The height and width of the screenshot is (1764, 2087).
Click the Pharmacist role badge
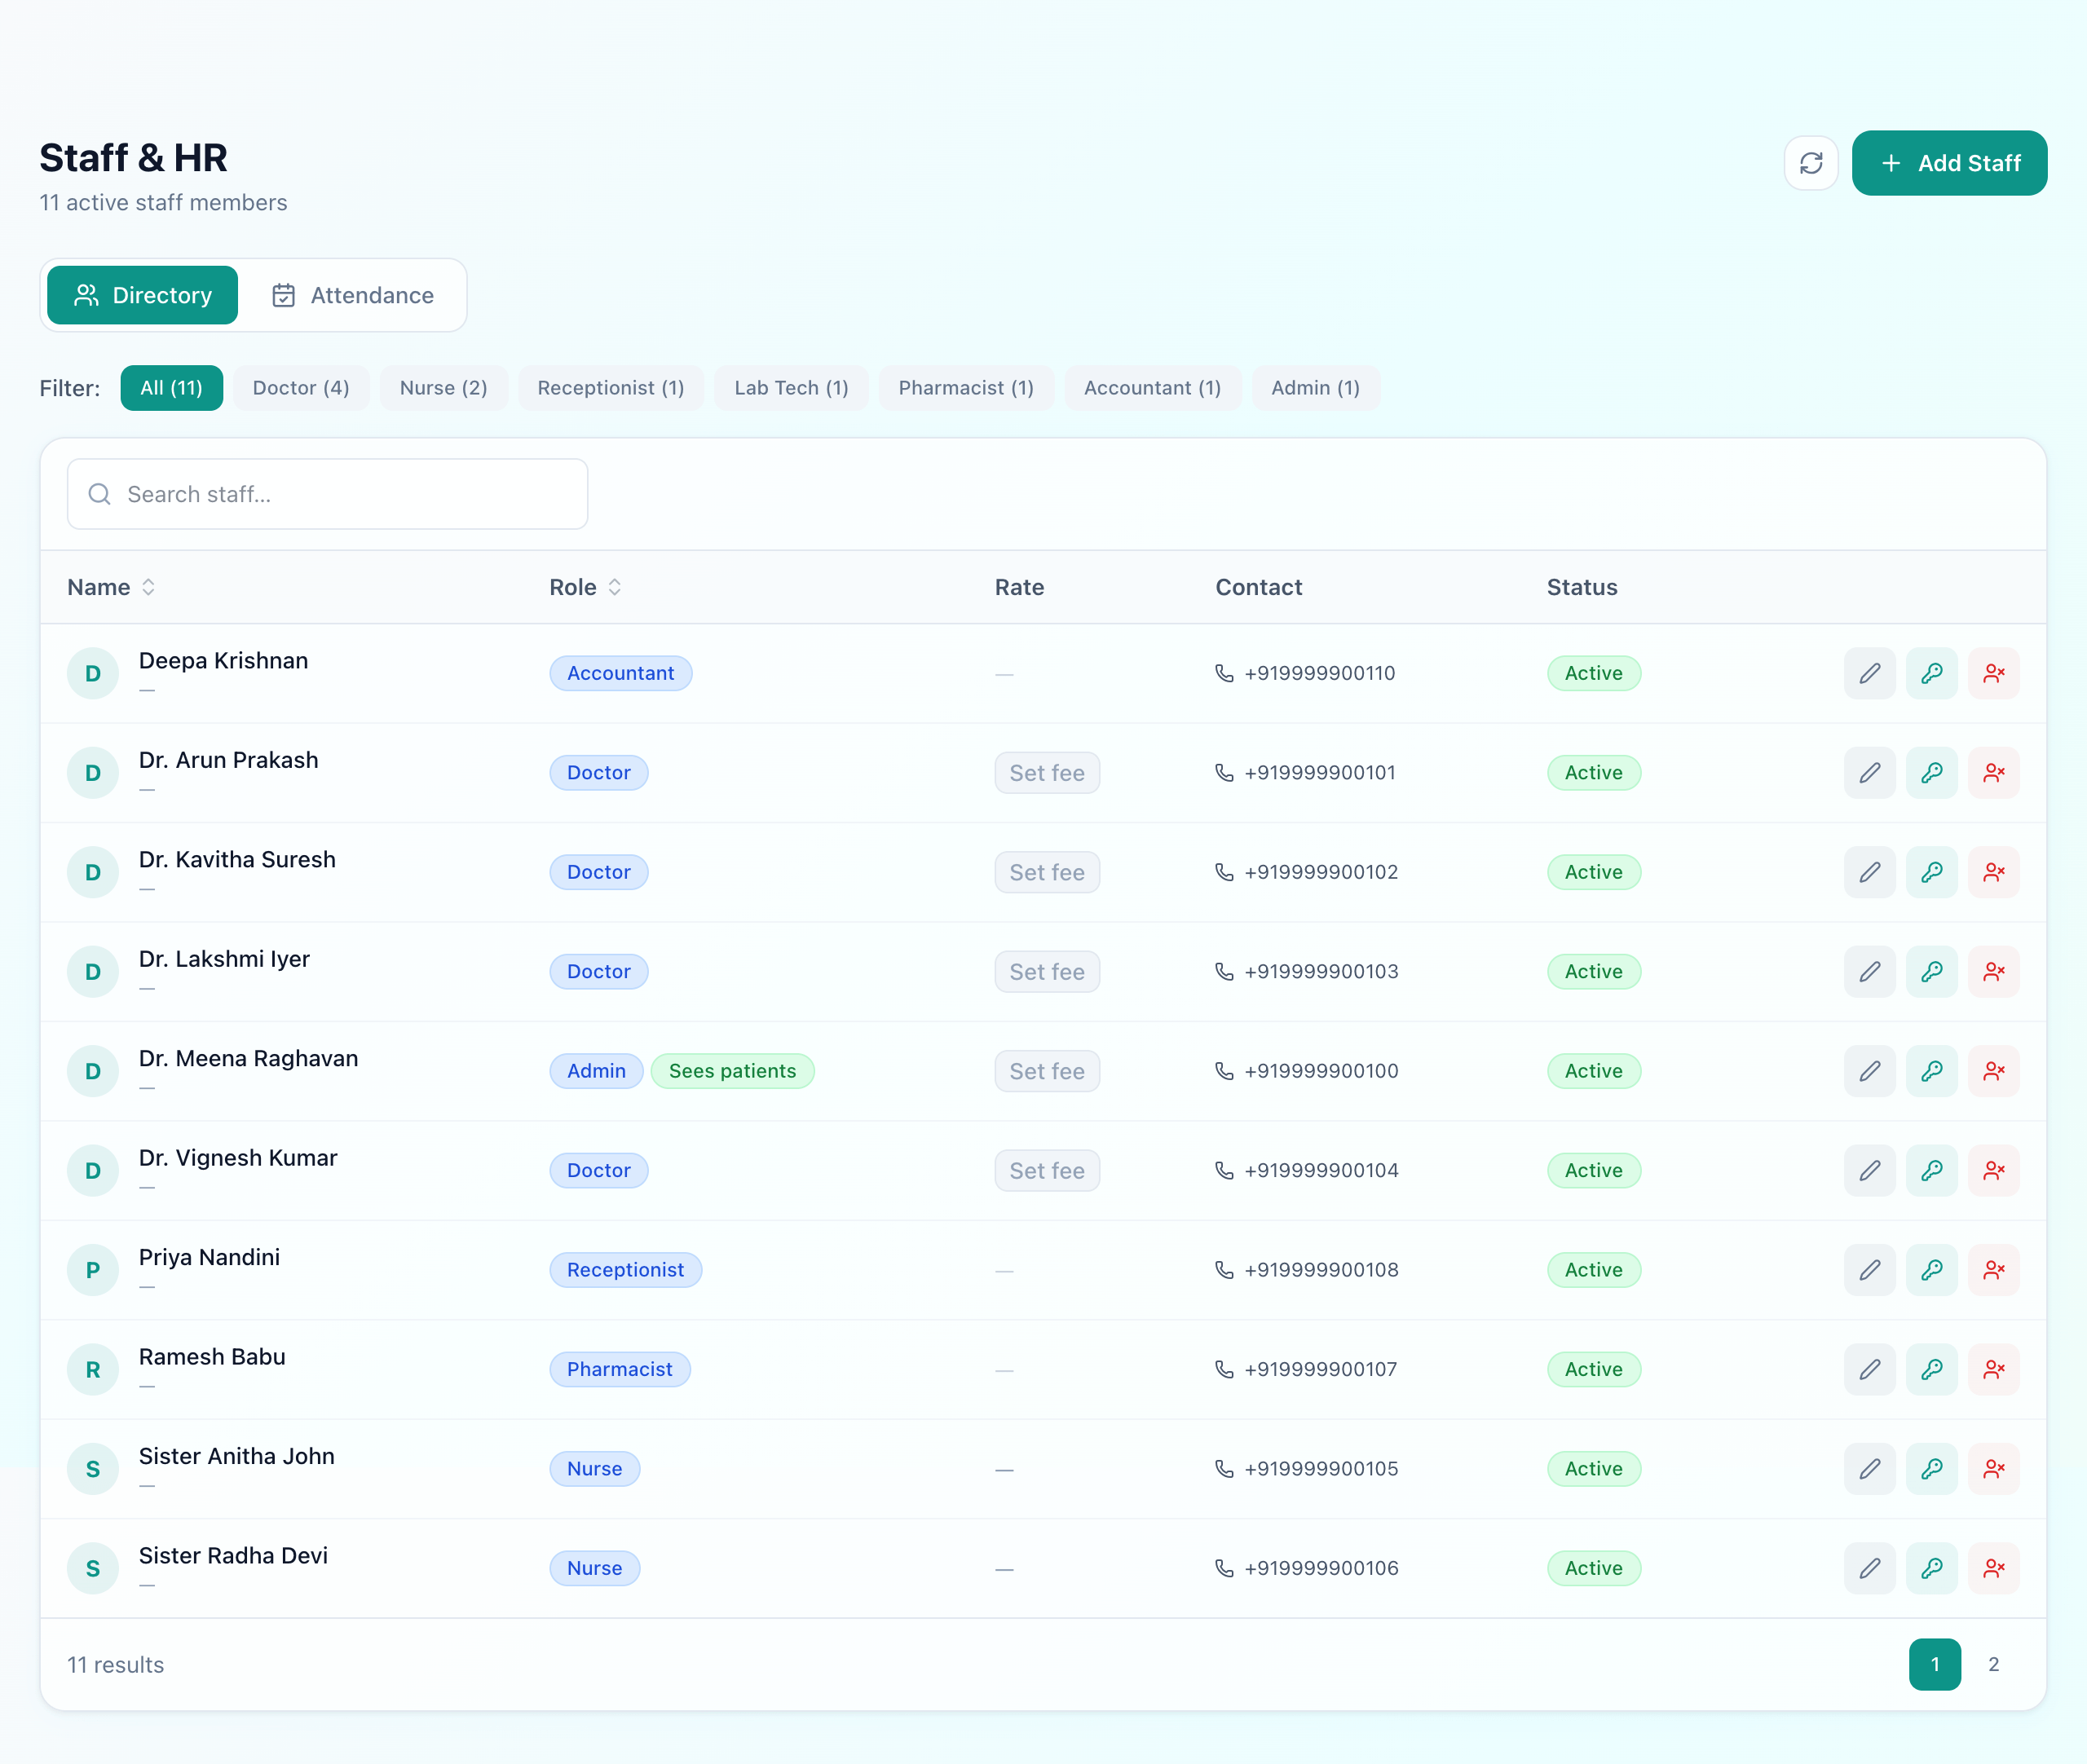[619, 1369]
